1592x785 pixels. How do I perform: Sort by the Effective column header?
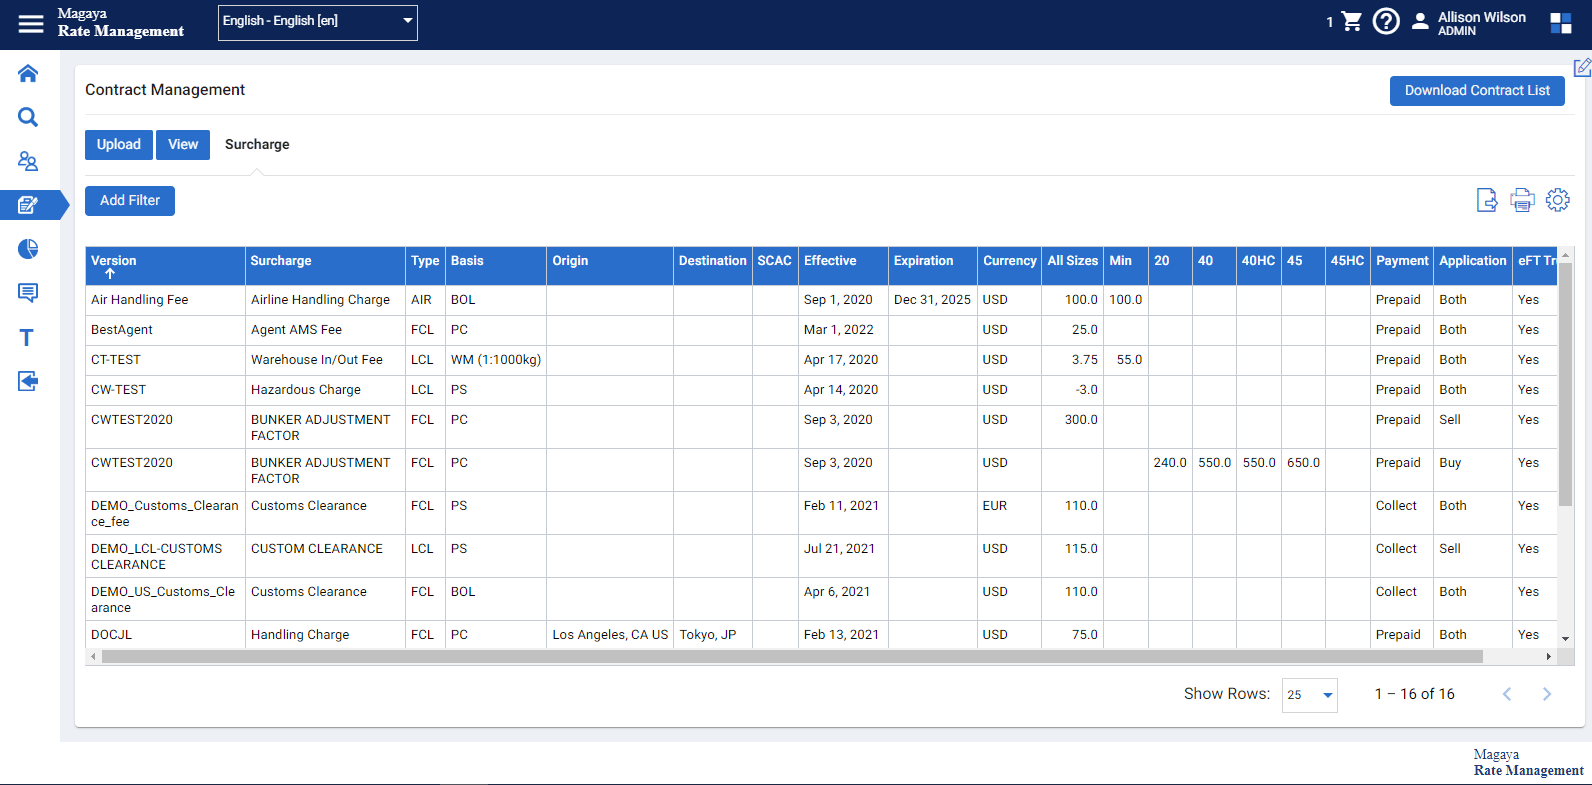pos(843,266)
